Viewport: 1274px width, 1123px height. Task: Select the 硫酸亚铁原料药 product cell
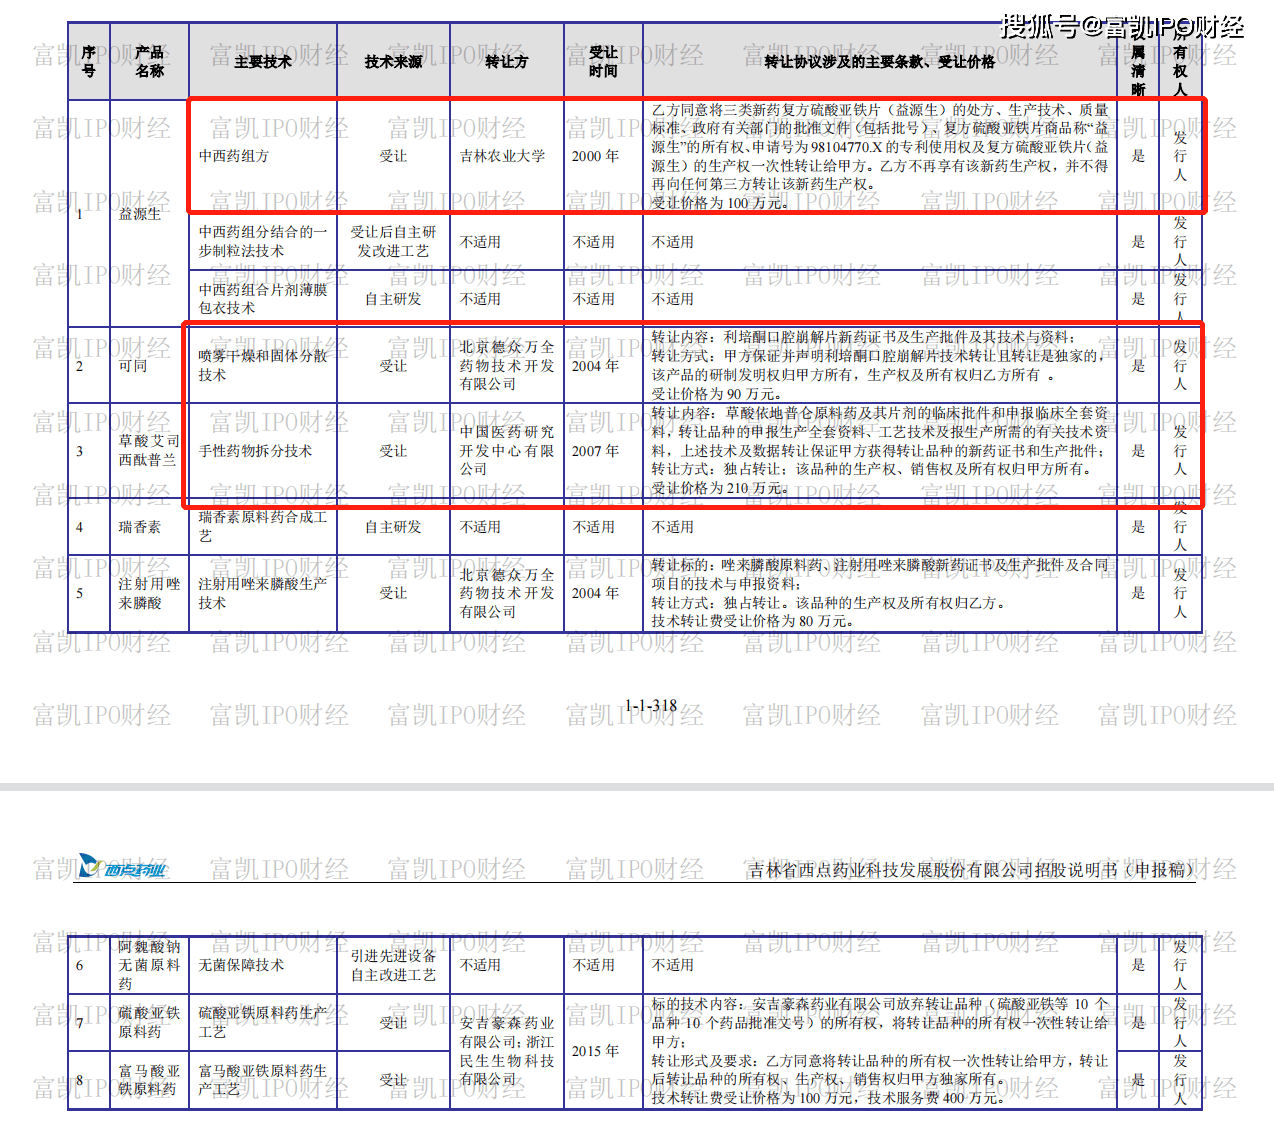(149, 1022)
